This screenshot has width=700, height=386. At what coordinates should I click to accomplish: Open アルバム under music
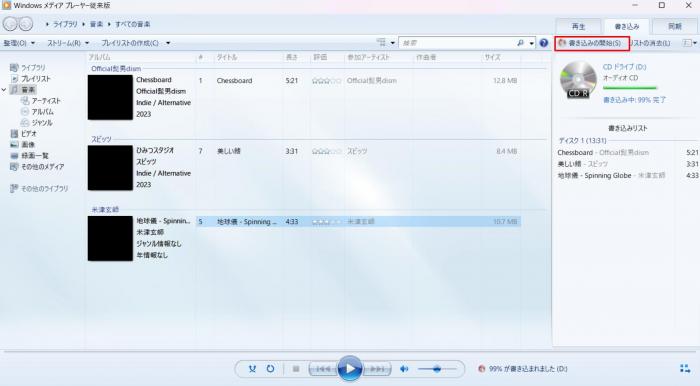click(x=42, y=112)
